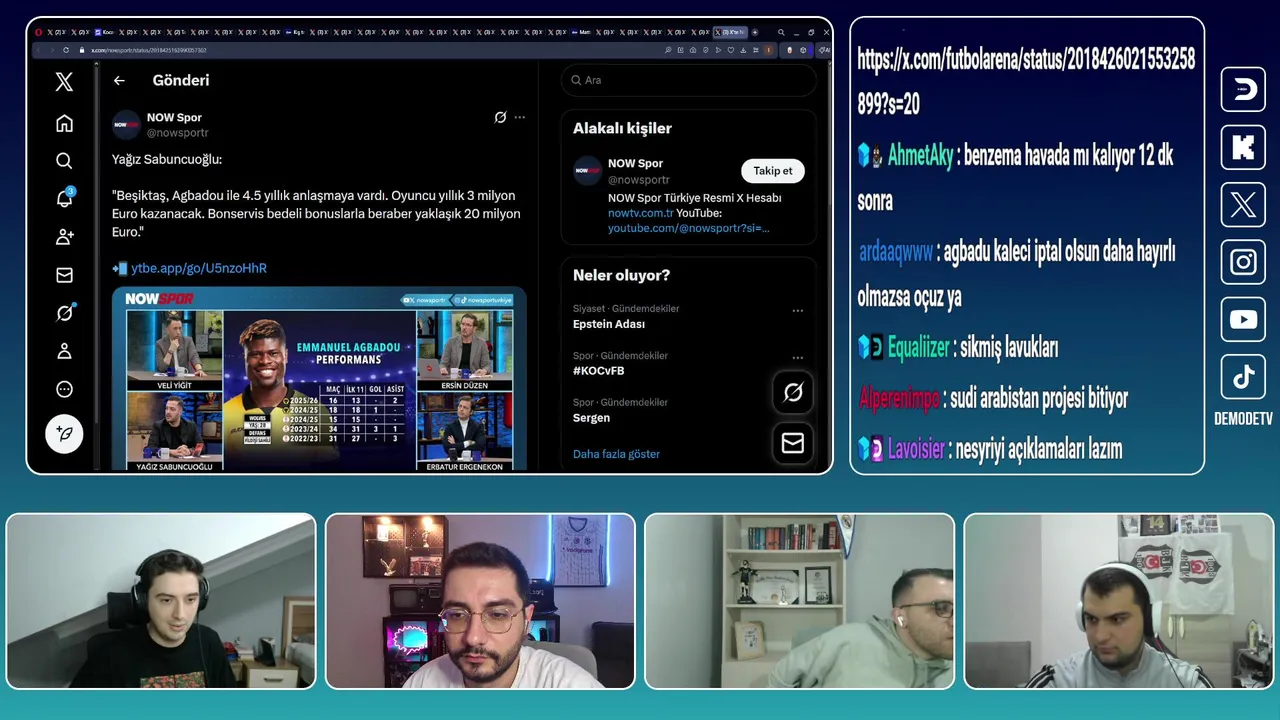Click ardaaqwww username in chat
1280x720 pixels.
tap(896, 252)
